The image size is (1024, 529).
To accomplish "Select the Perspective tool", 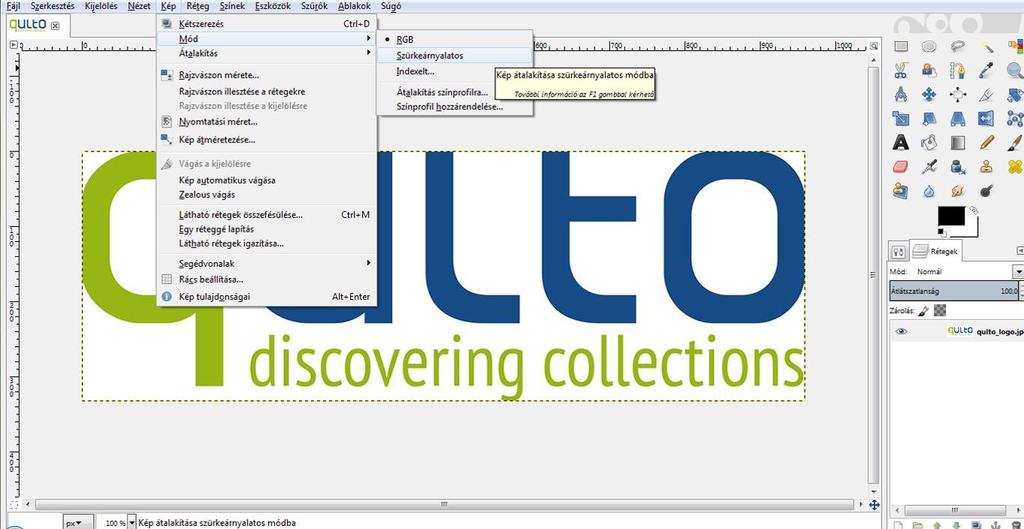I will pyautogui.click(x=958, y=118).
